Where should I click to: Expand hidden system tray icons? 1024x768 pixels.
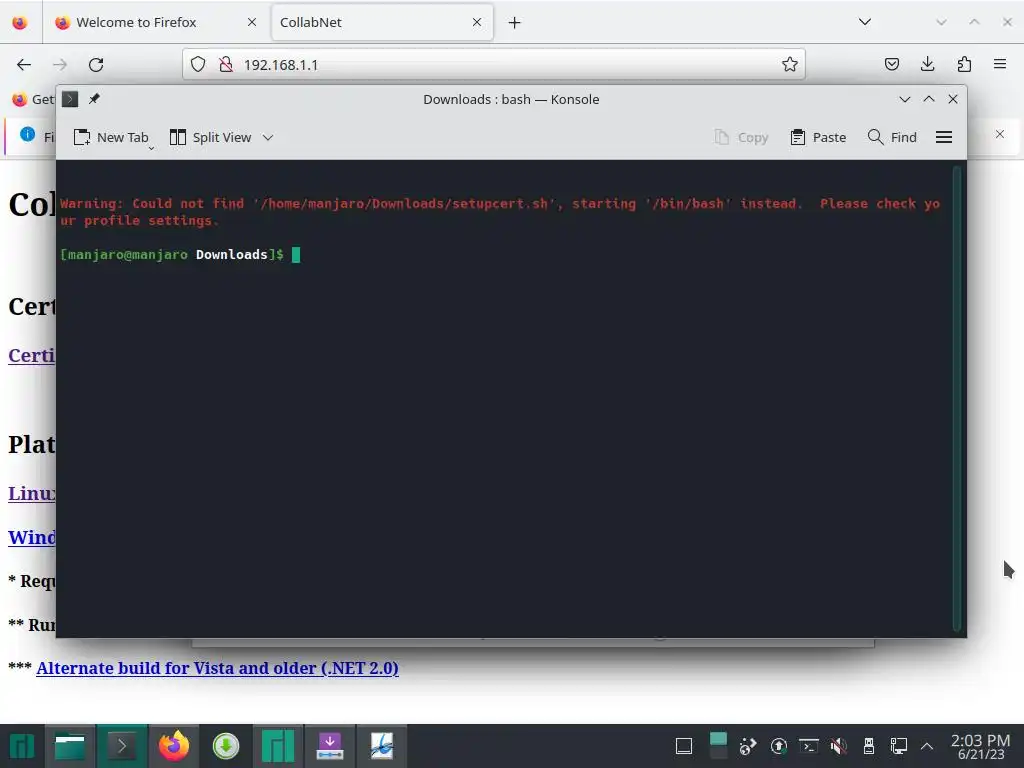click(x=927, y=746)
